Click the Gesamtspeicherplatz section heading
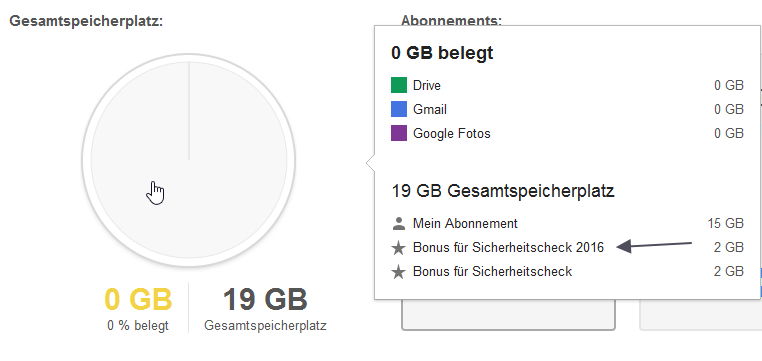The height and width of the screenshot is (361, 762). click(x=86, y=21)
